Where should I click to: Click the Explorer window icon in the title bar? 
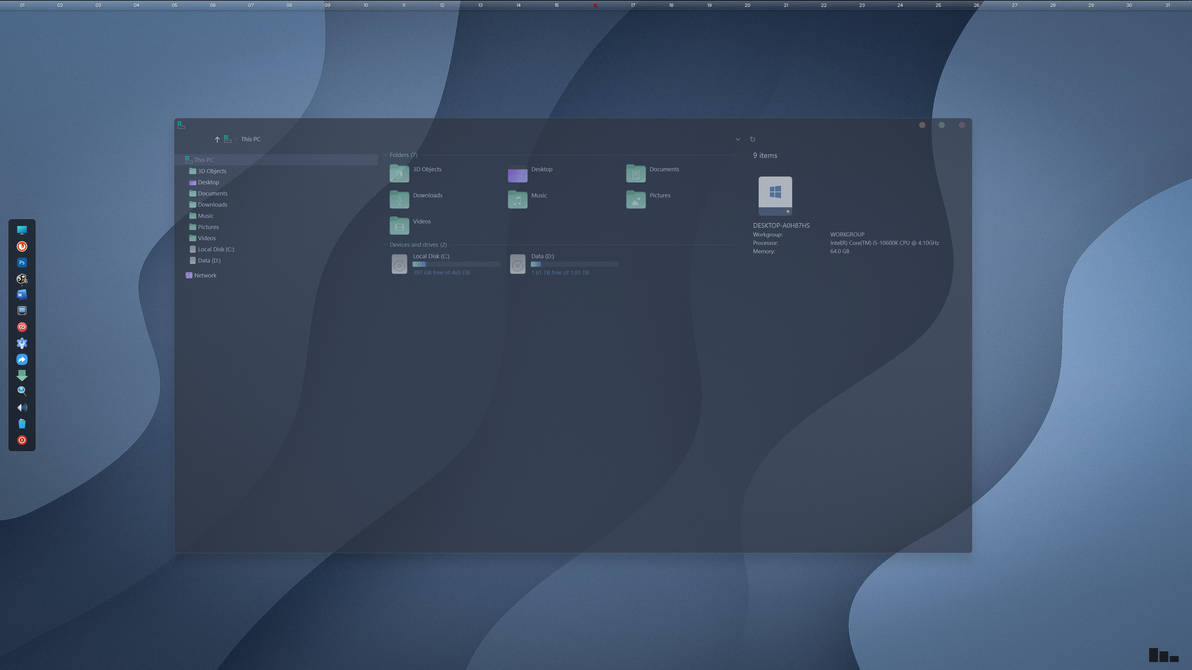tap(181, 125)
